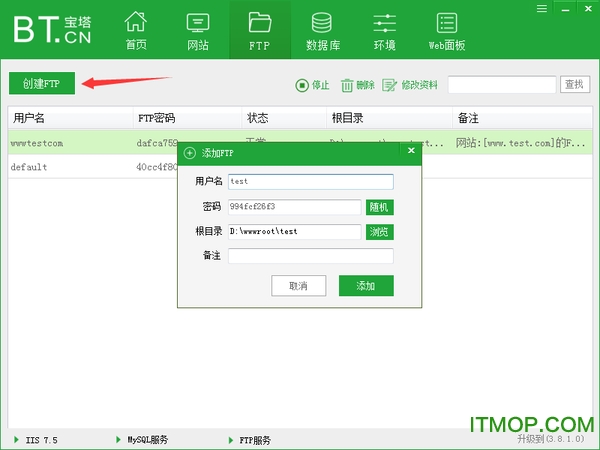Focus the 备注 remark field in dialog
Screen dimensions: 600x450
[311, 256]
